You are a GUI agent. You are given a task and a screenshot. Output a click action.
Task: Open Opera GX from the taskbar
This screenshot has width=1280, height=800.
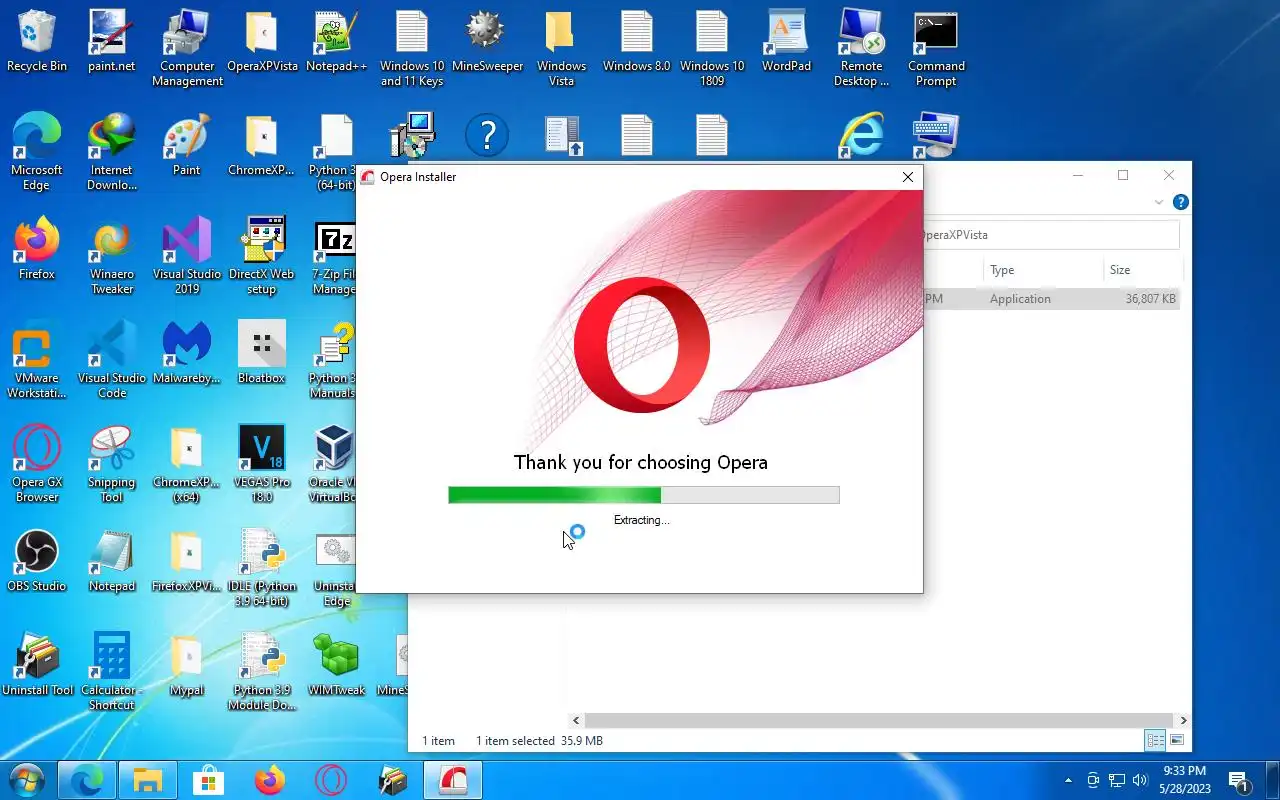point(331,780)
